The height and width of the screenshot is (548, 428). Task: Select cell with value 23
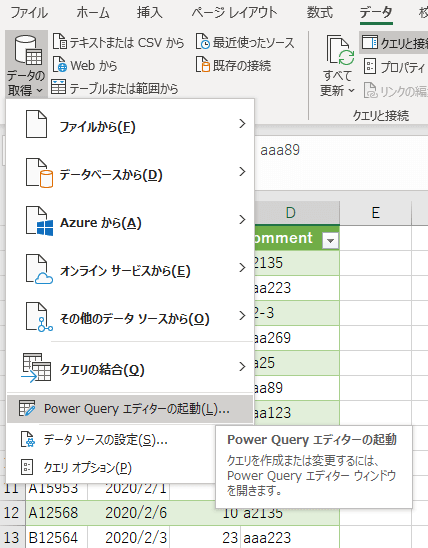click(205, 537)
